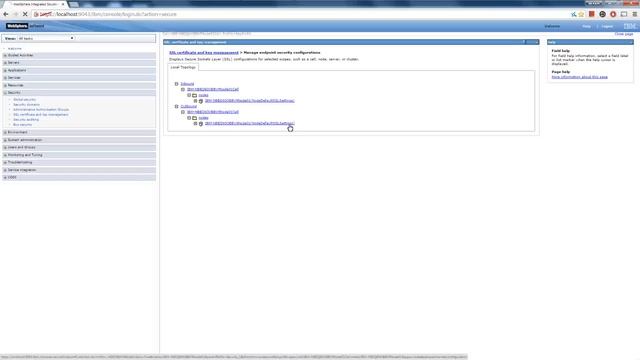This screenshot has width=640, height=360.
Task: Open the NodeDefaultSSLSettings link under Outbound
Action: tap(249, 123)
